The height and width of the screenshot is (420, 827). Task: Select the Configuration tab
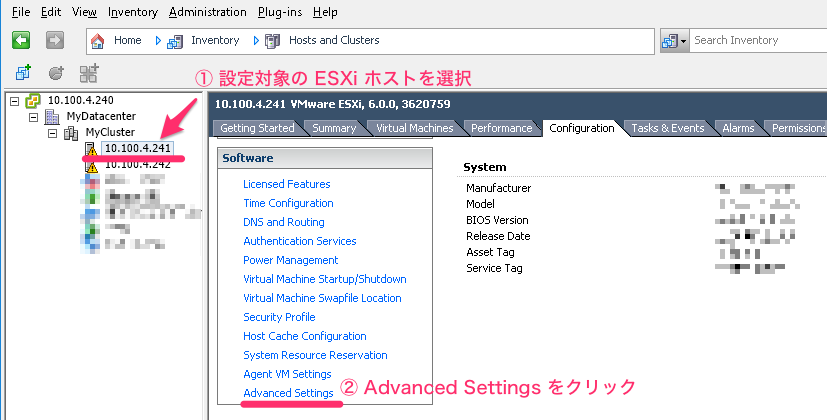pyautogui.click(x=582, y=128)
